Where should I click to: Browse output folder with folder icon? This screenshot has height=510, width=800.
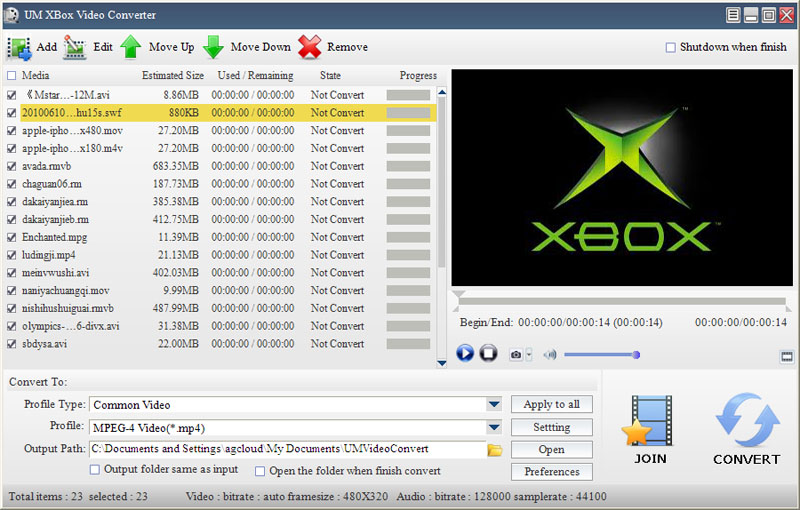[494, 450]
